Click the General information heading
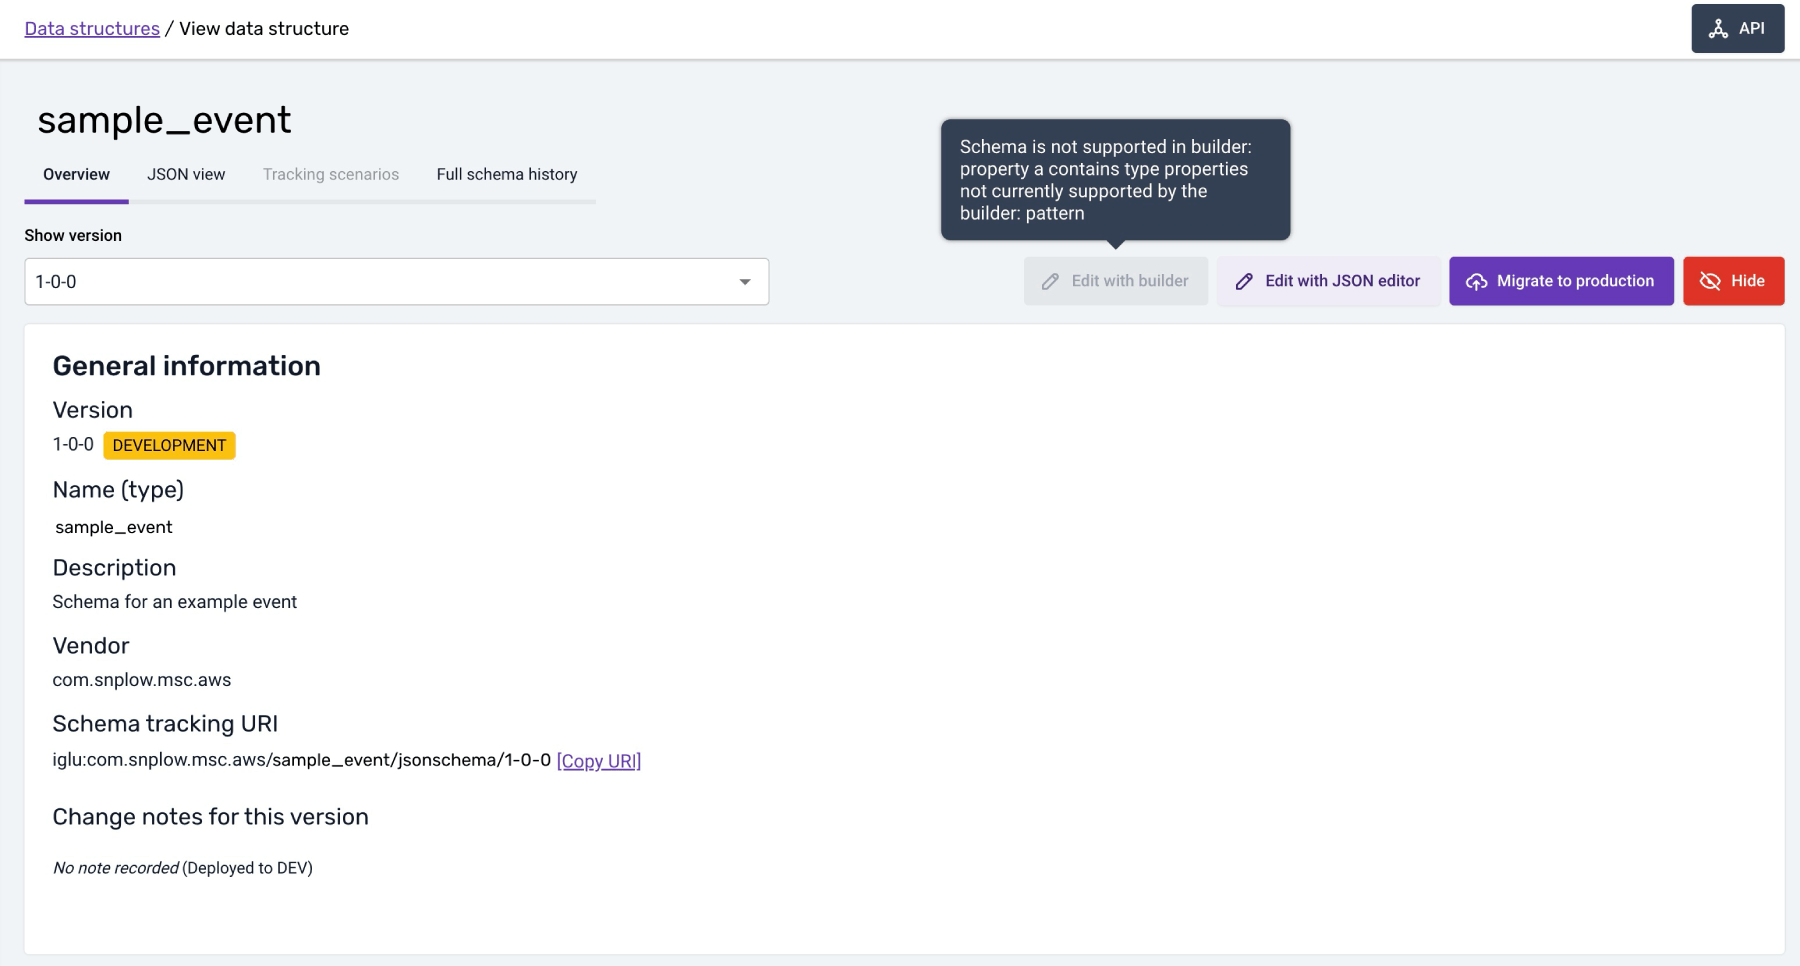 pos(186,366)
